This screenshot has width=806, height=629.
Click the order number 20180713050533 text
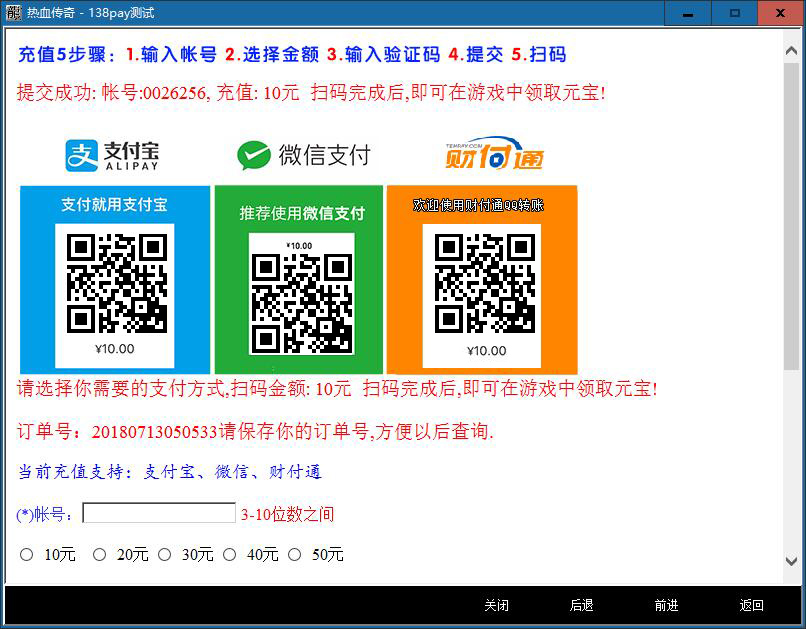click(154, 431)
